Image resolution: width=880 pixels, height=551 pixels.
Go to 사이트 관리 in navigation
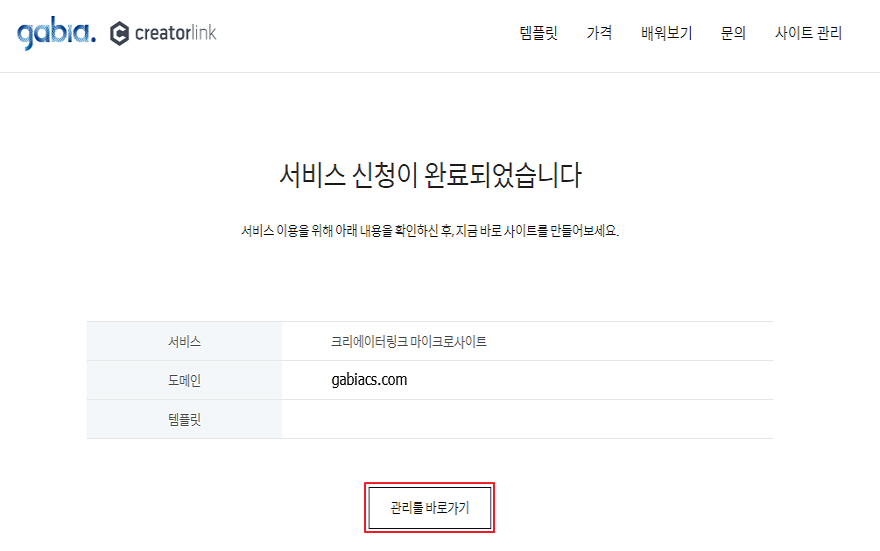click(x=808, y=33)
